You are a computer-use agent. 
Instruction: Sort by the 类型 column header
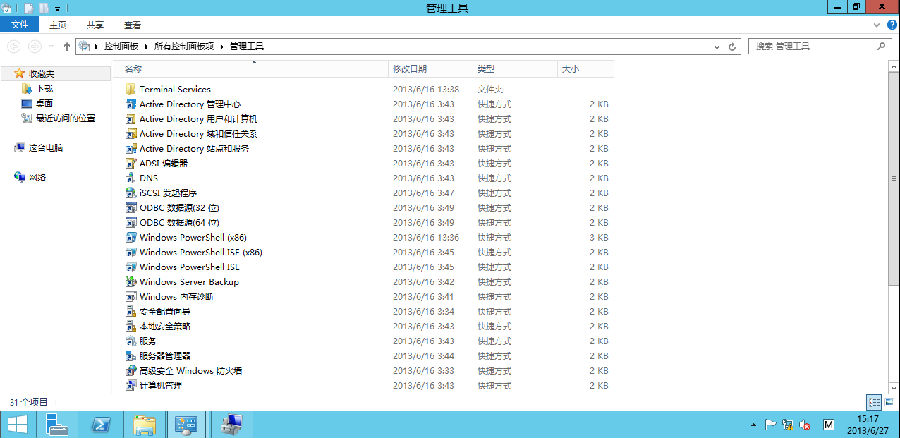[516, 69]
